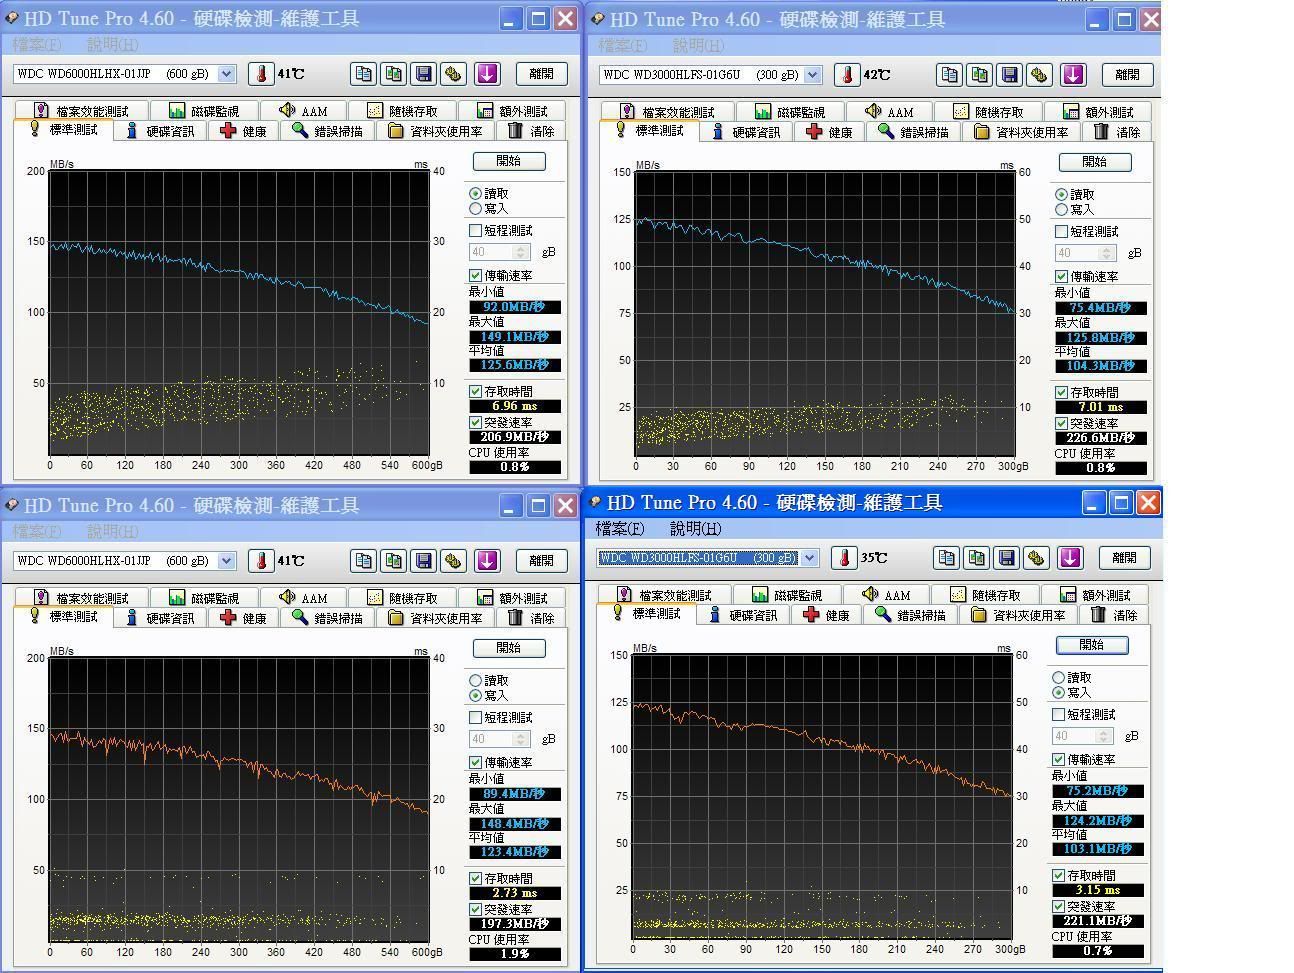The image size is (1294, 973).
Task: Copy screenshot icon in 600 GB write-test window
Action: (394, 560)
